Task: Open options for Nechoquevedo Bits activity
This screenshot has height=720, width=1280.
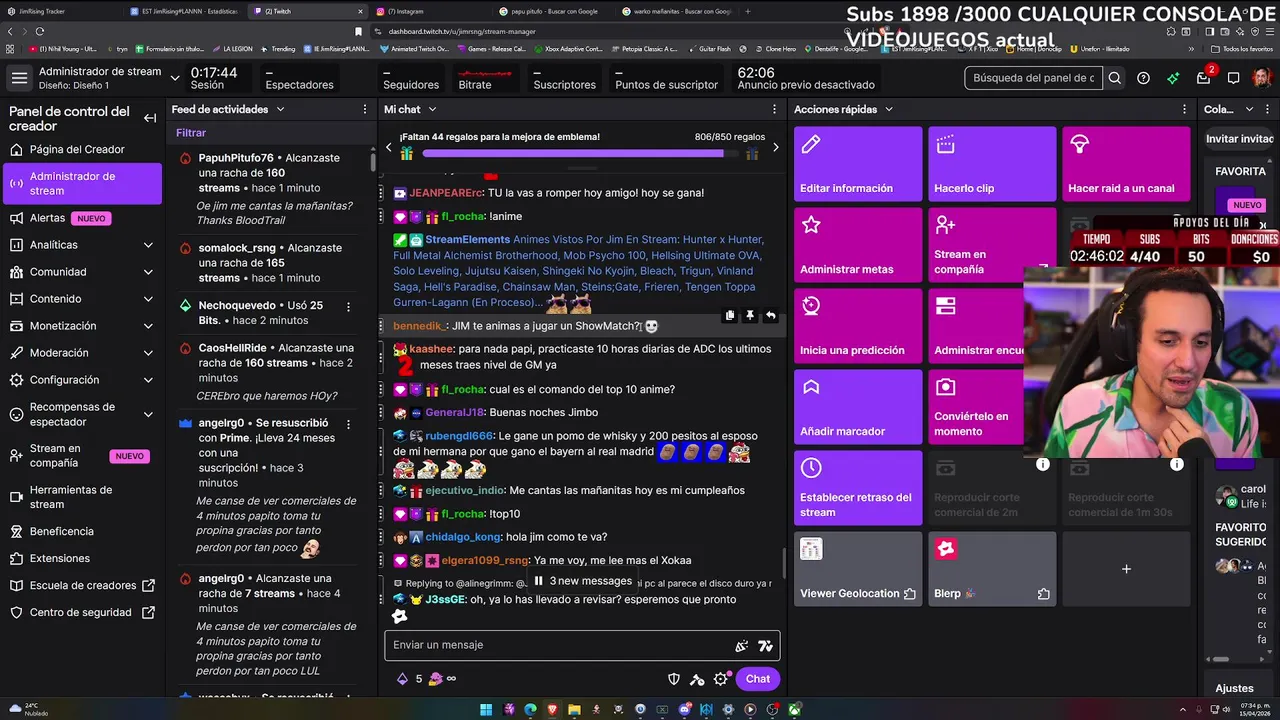Action: click(x=348, y=306)
